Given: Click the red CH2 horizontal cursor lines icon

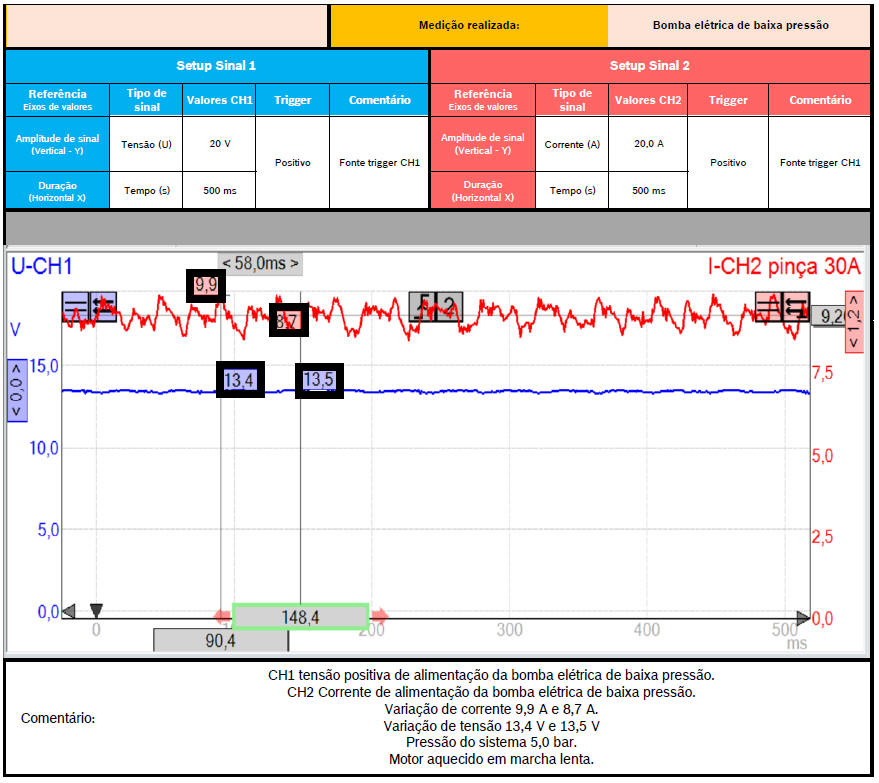Looking at the screenshot, I should tap(769, 306).
